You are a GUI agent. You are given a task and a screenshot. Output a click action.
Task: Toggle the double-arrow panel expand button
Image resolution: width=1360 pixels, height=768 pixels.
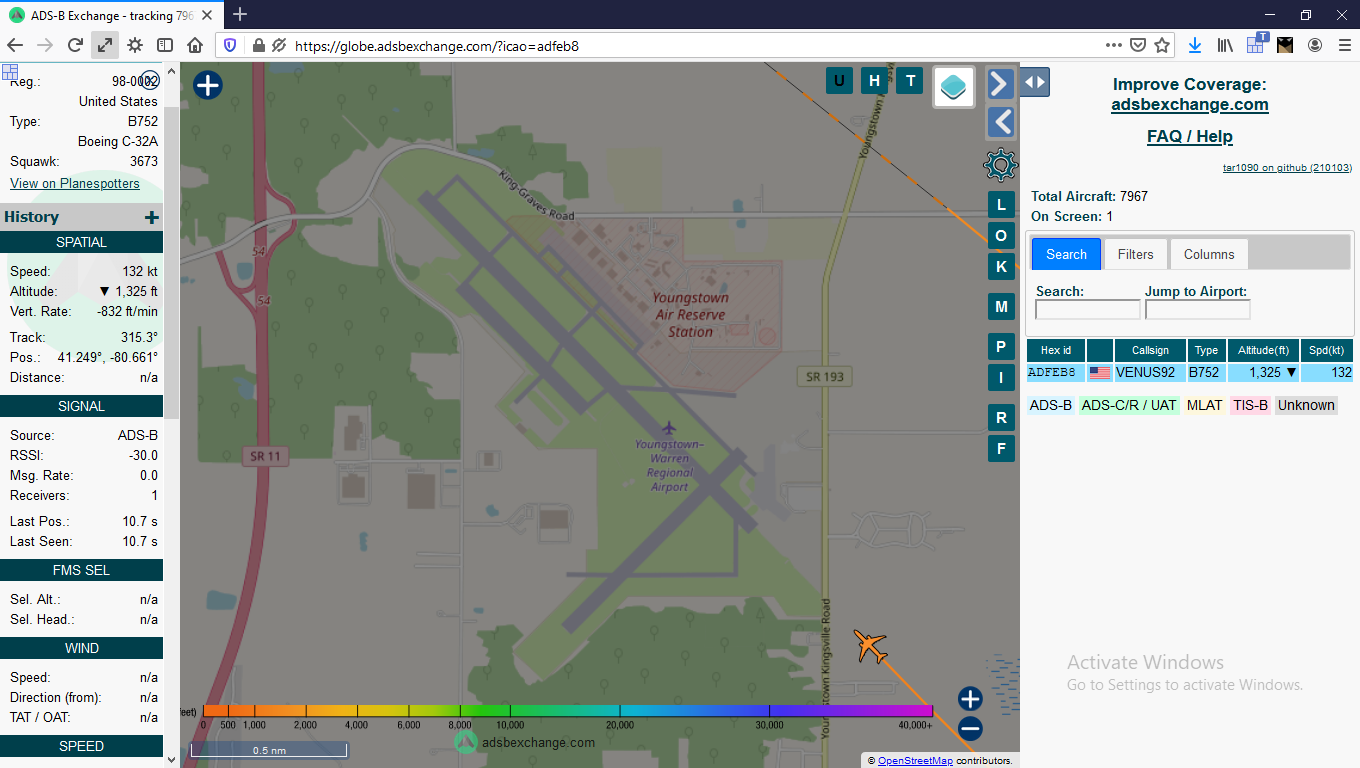tap(1035, 82)
